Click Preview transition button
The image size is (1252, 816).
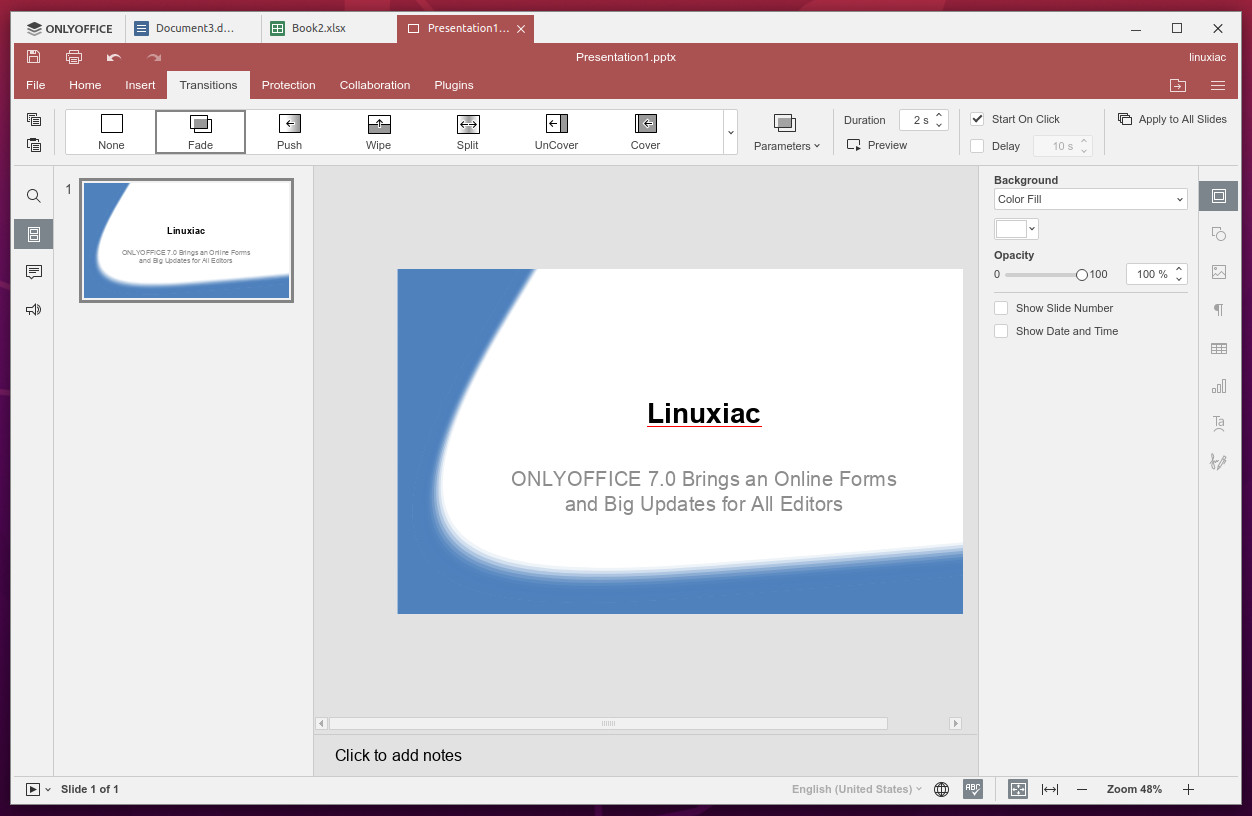tap(877, 145)
